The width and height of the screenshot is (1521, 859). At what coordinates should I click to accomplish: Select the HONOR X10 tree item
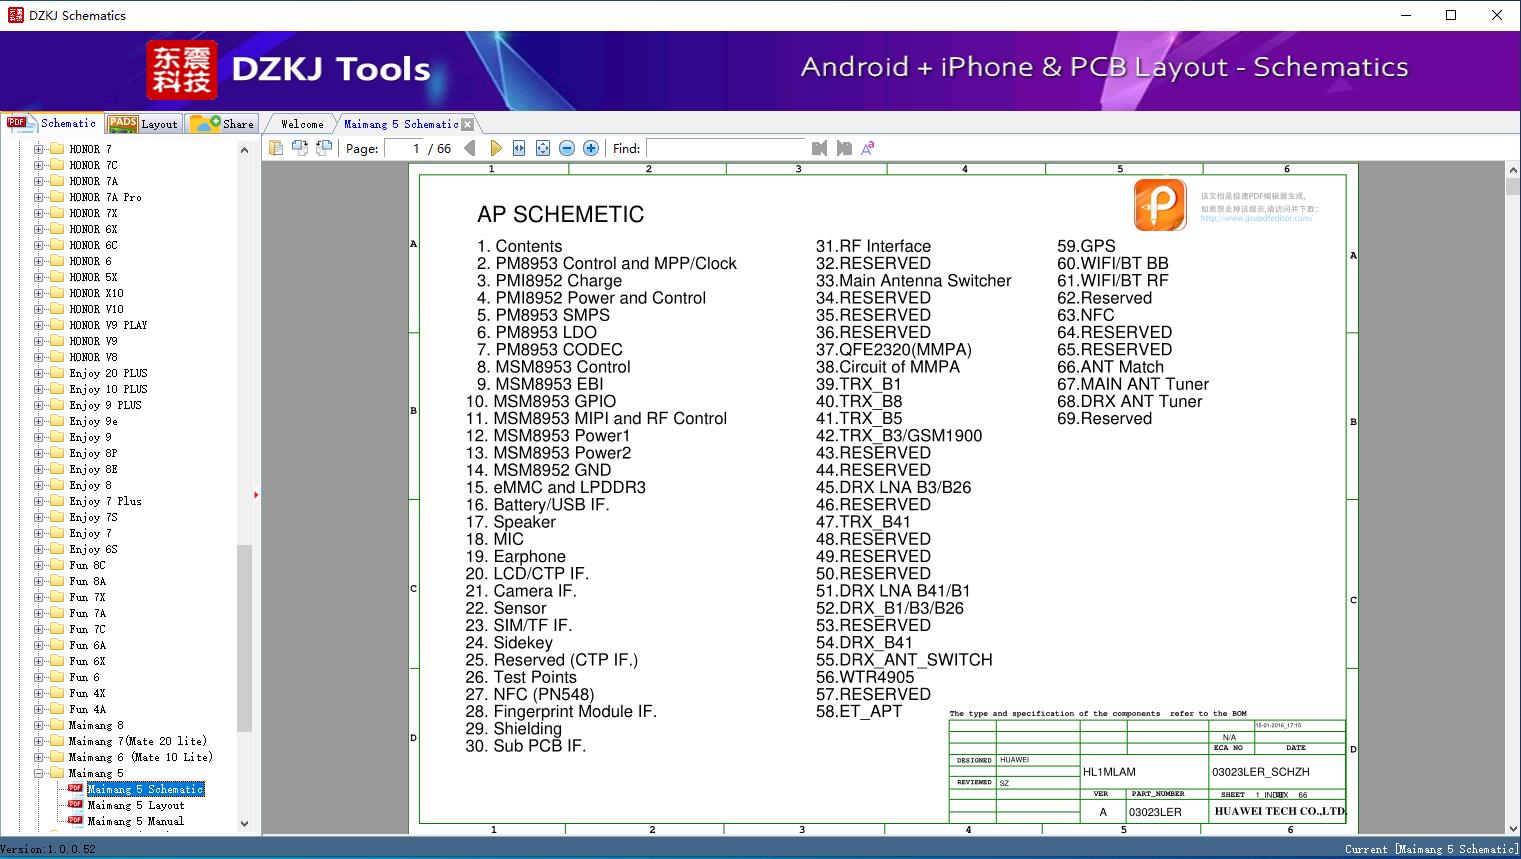click(96, 293)
